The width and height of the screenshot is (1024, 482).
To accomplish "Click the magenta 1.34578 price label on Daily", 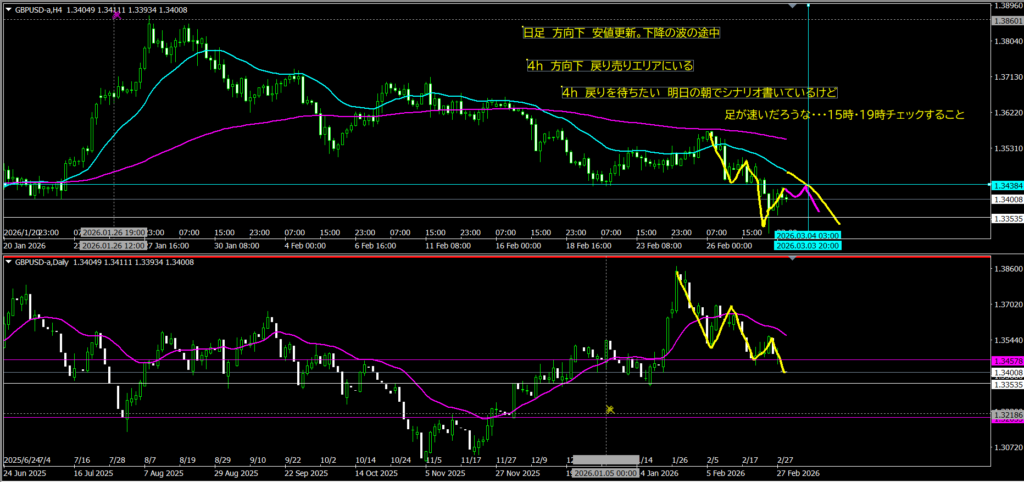I will pos(1005,359).
